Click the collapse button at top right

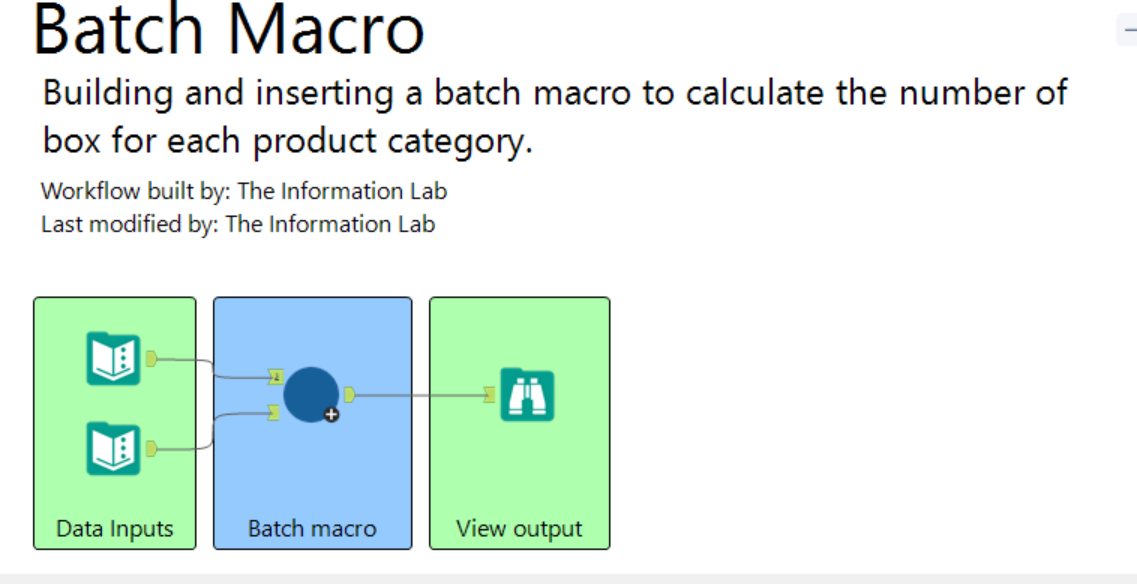click(x=1127, y=30)
